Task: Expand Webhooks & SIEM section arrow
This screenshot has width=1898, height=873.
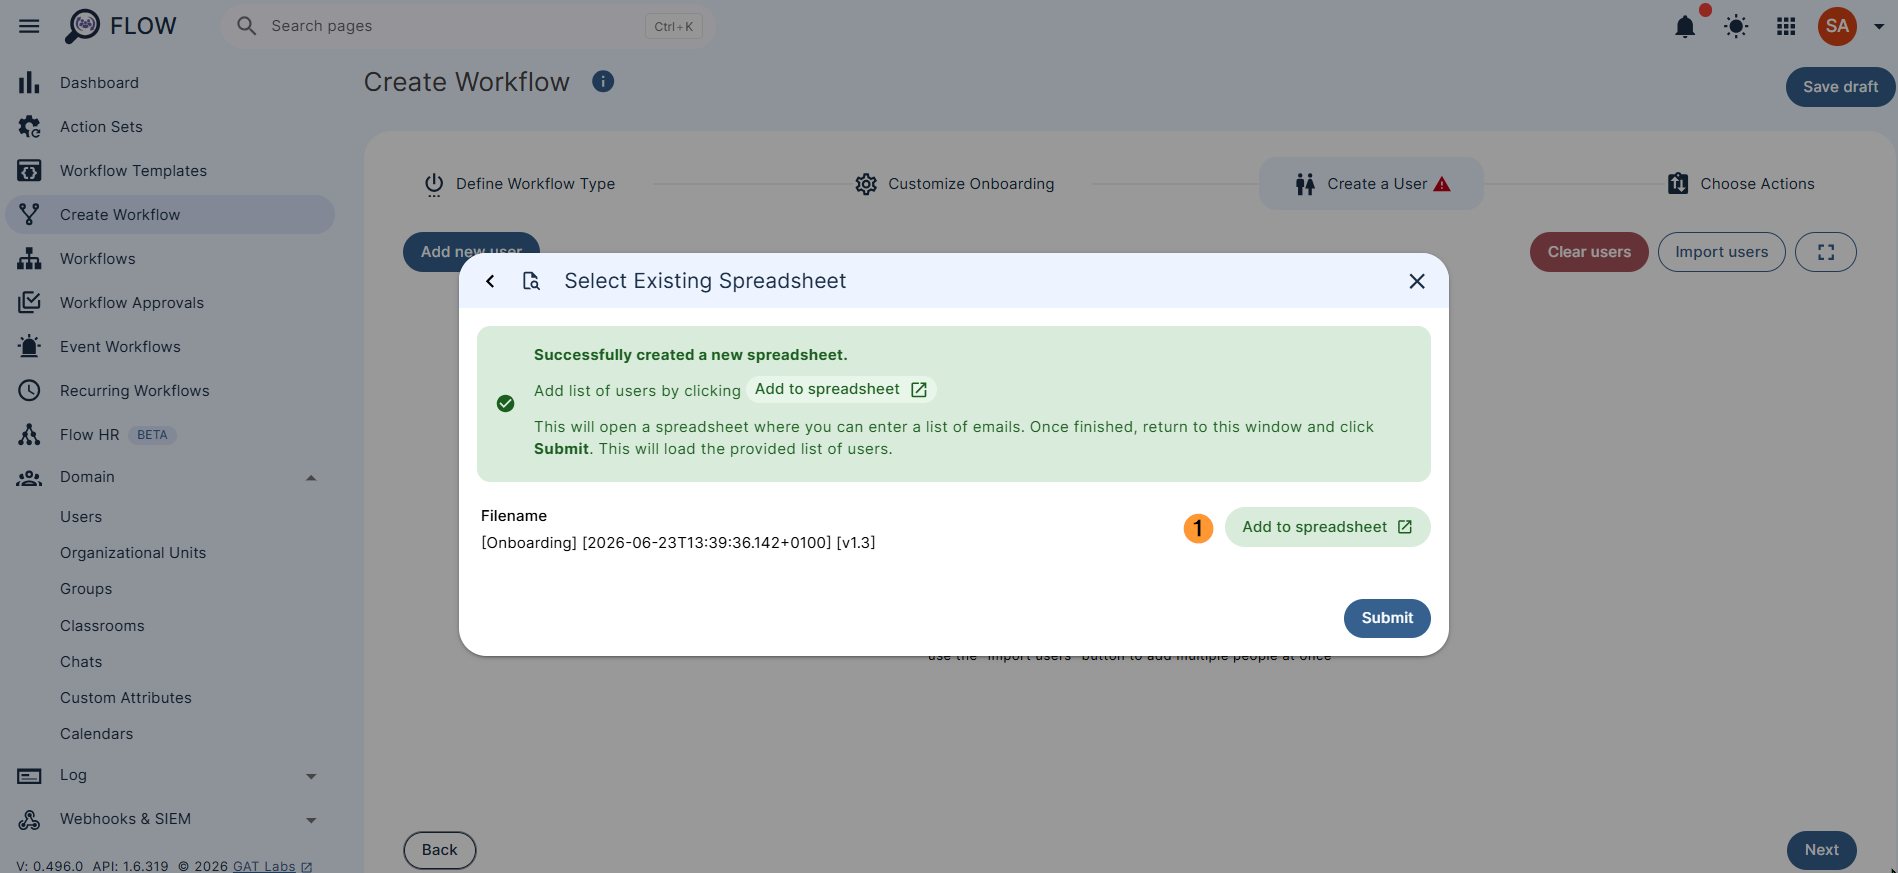Action: 311,820
